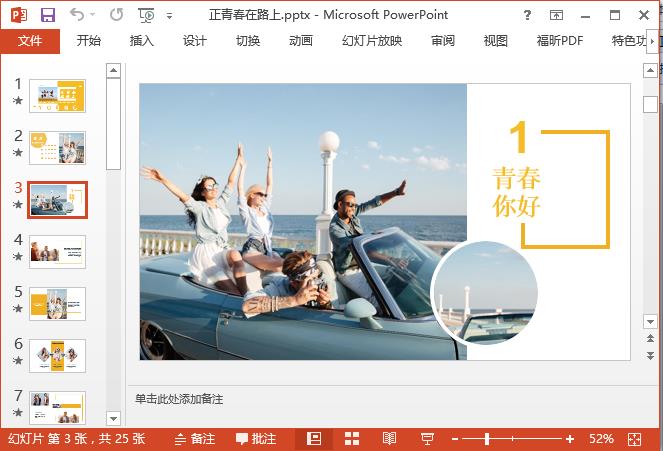The height and width of the screenshot is (451, 663).
Task: Open Customize Quick Access Toolbar dropdown
Action: [169, 16]
